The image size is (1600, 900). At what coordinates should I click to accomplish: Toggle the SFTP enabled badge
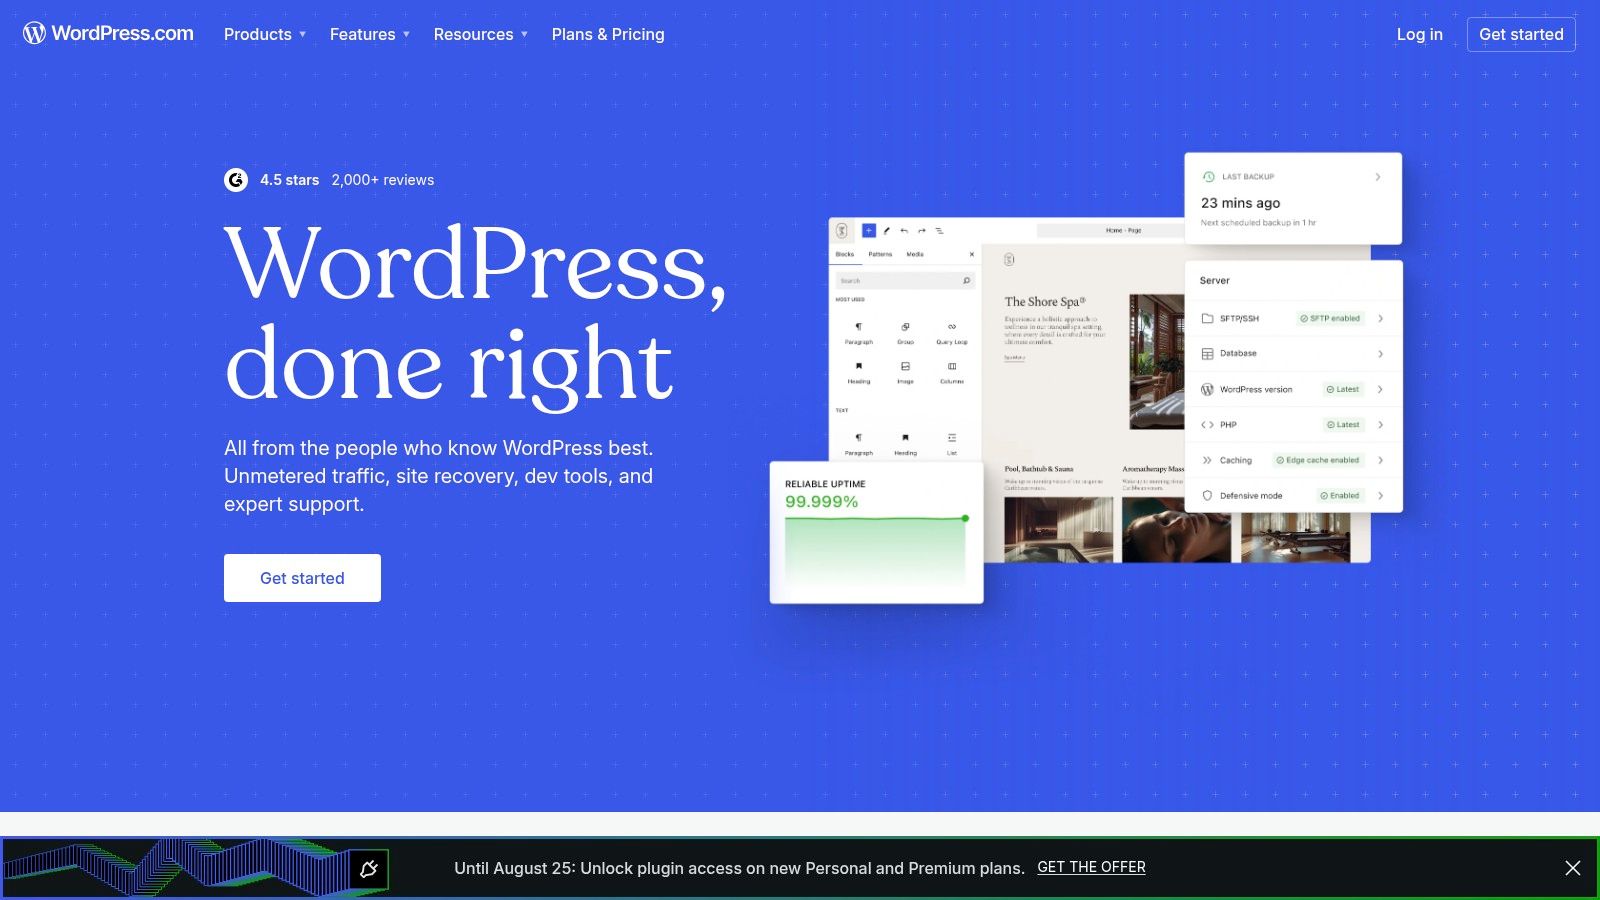1331,318
